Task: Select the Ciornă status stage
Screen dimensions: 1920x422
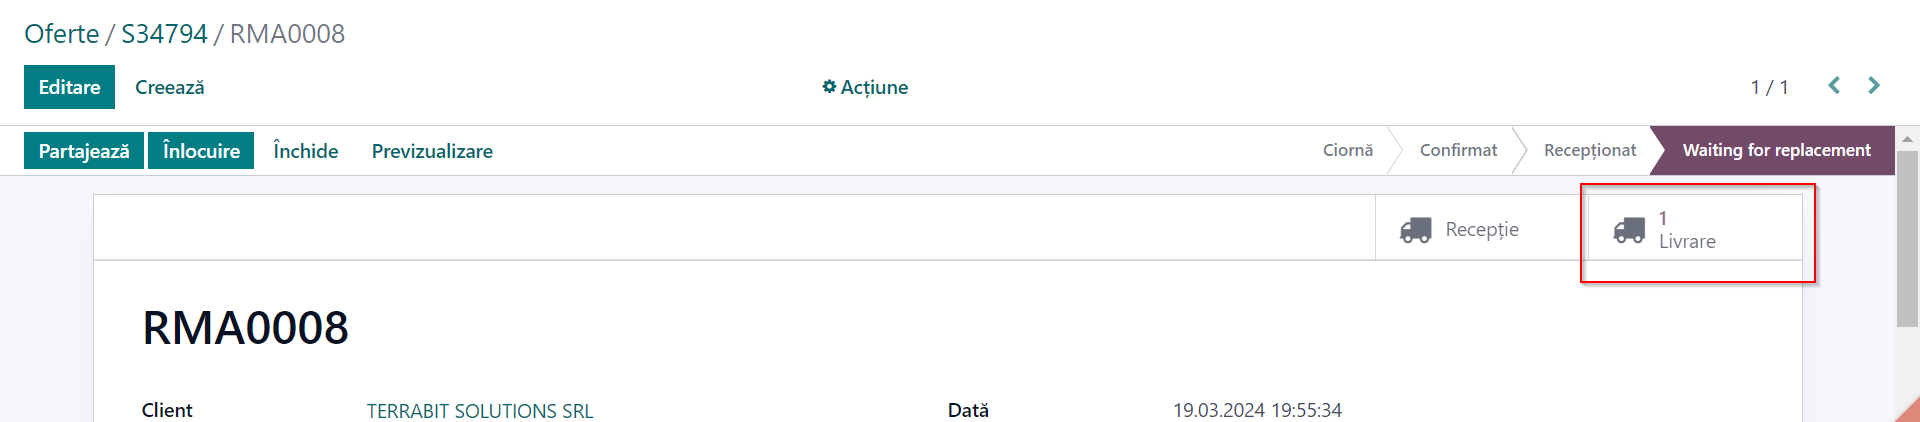Action: coord(1348,150)
